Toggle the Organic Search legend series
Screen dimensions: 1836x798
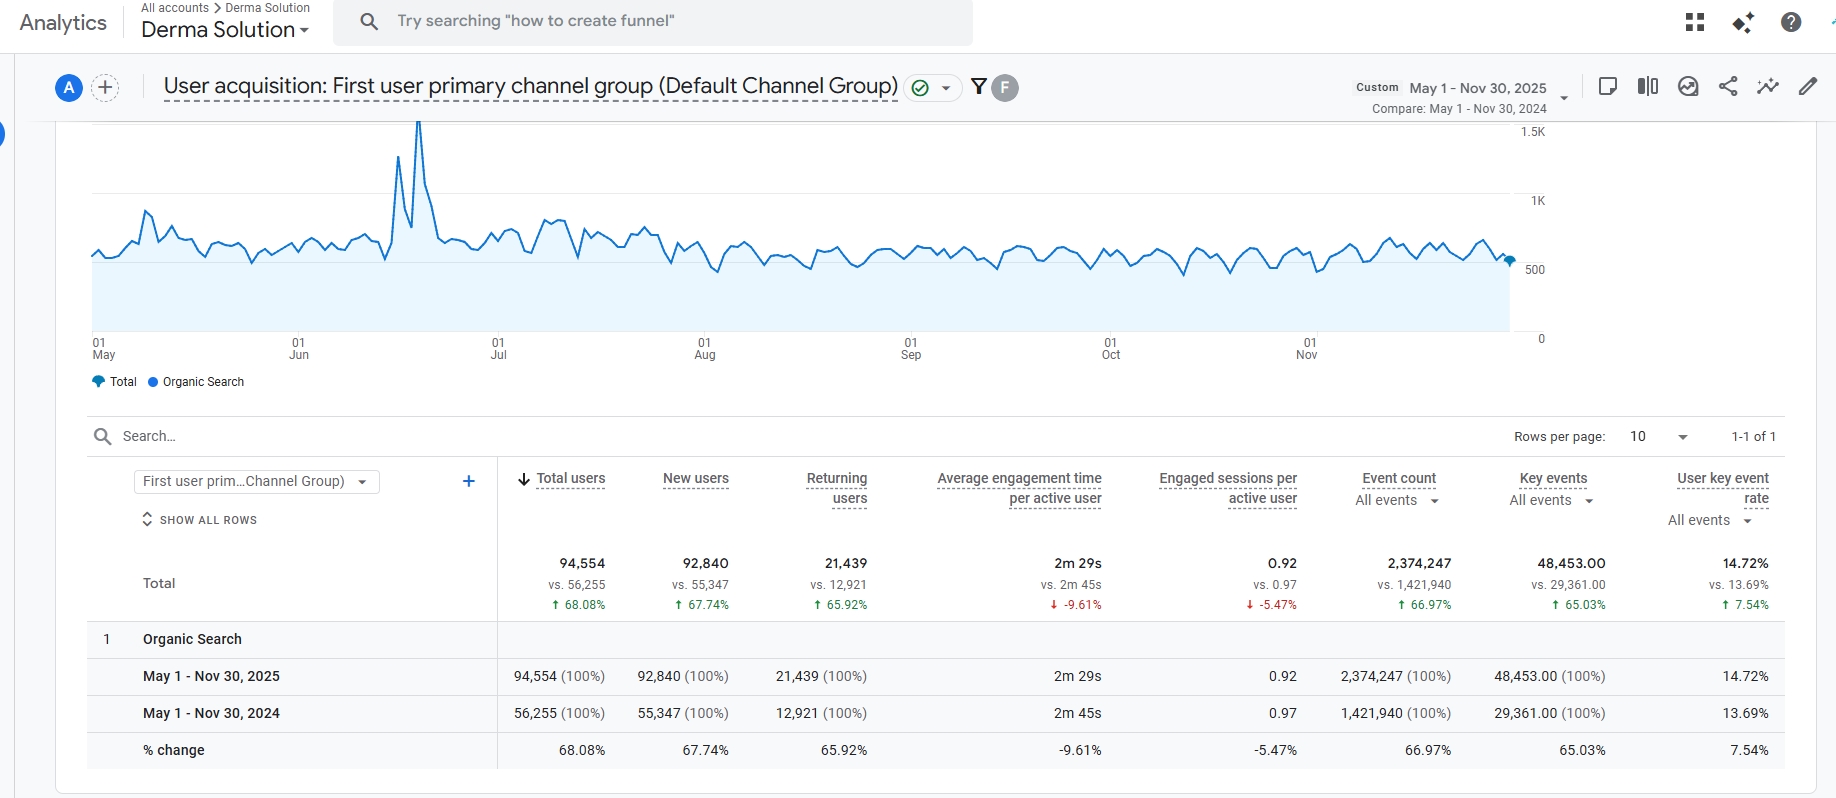pyautogui.click(x=196, y=382)
